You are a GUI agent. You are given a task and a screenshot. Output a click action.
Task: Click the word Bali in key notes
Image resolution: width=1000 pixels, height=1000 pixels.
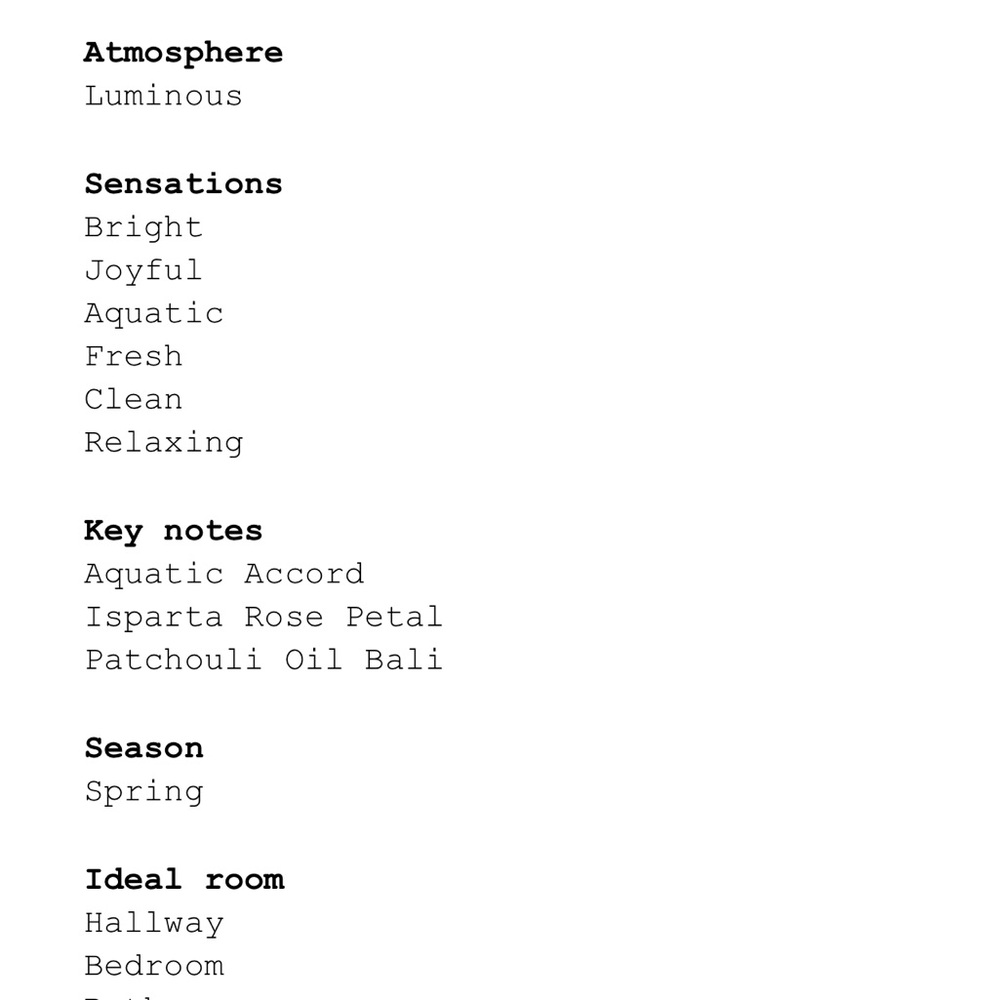[x=404, y=660]
